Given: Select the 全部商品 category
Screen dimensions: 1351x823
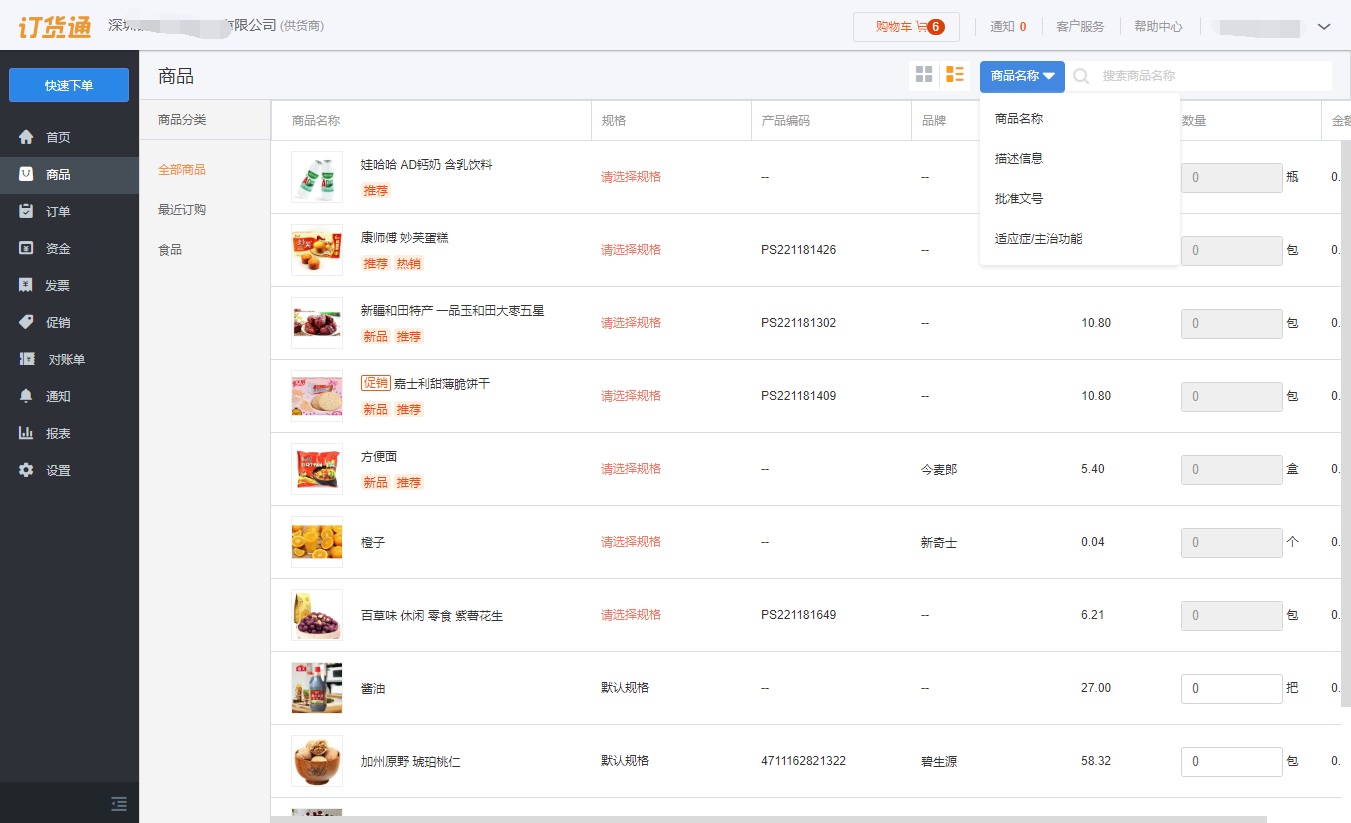Looking at the screenshot, I should point(182,170).
